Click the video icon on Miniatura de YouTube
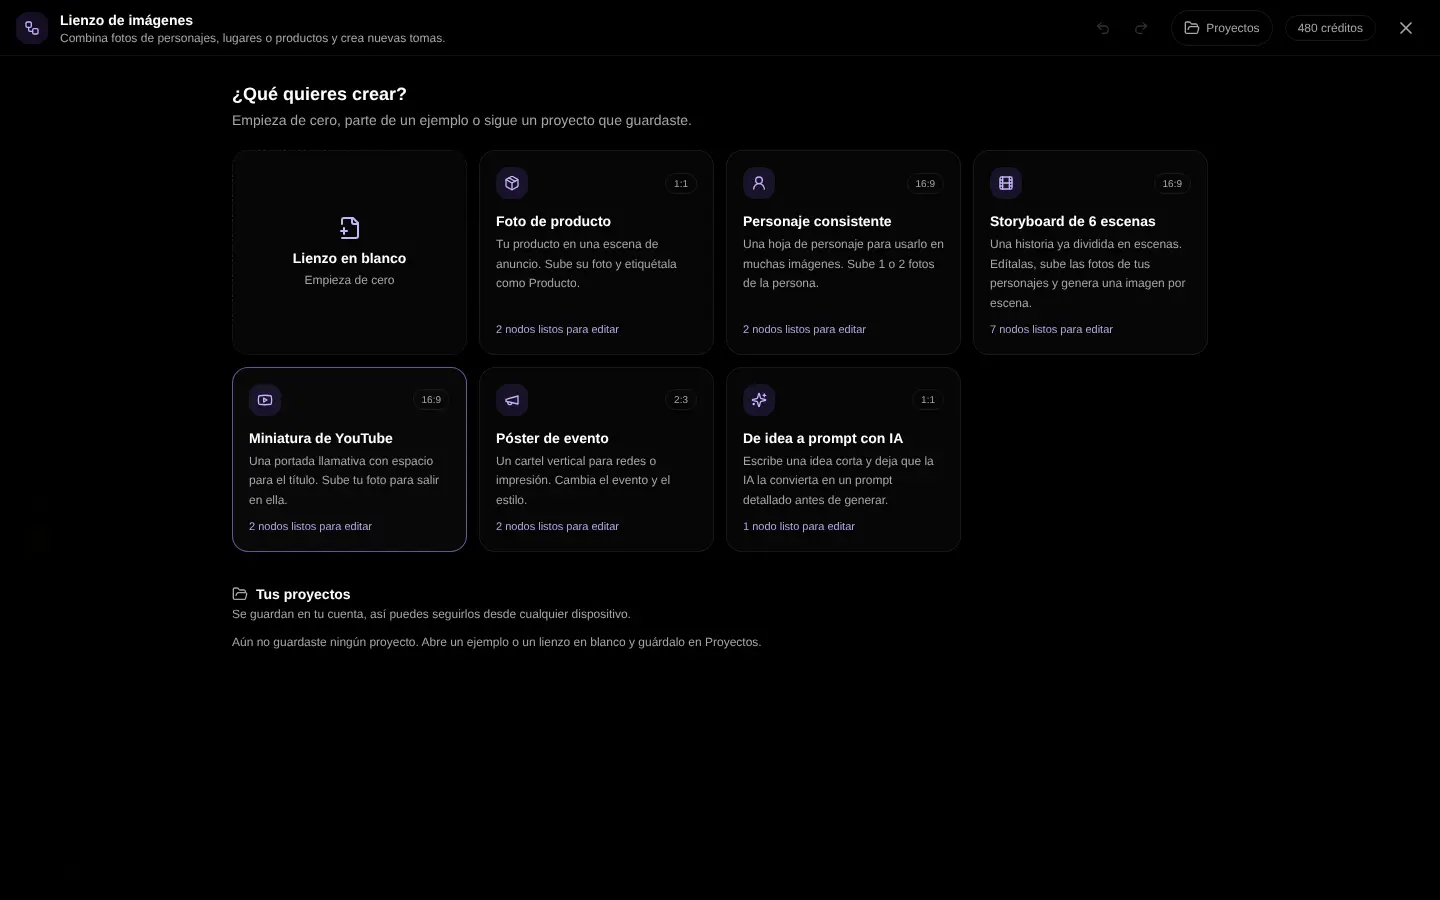1440x900 pixels. 265,400
